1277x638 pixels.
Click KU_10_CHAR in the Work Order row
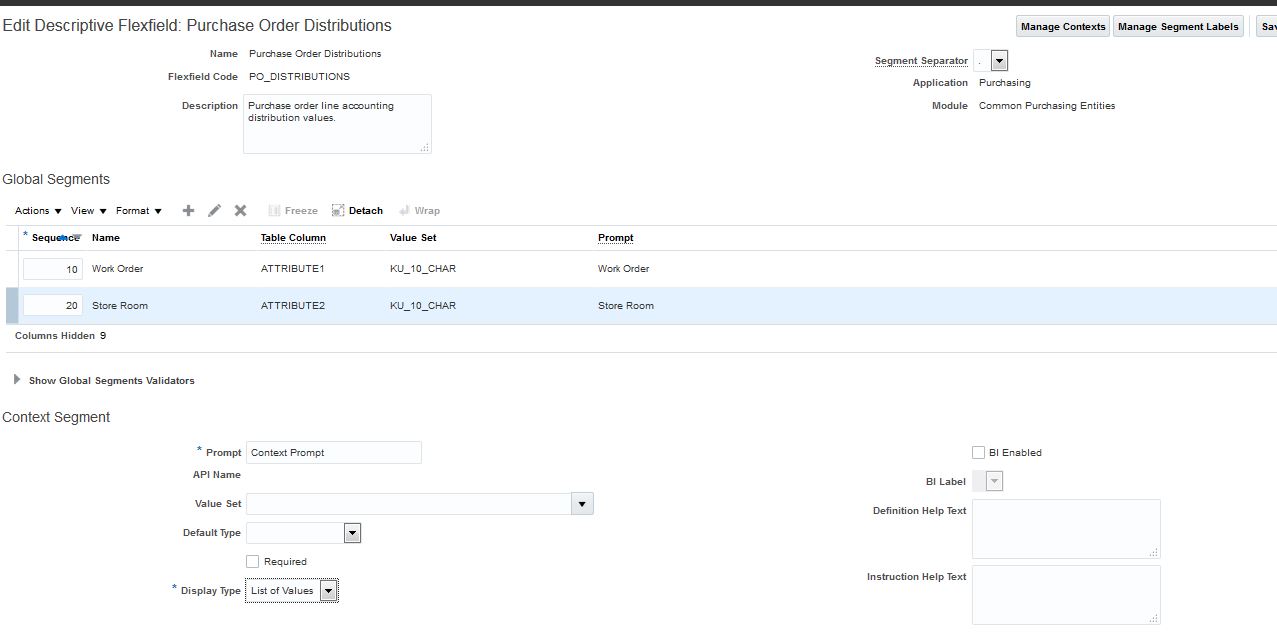click(422, 269)
